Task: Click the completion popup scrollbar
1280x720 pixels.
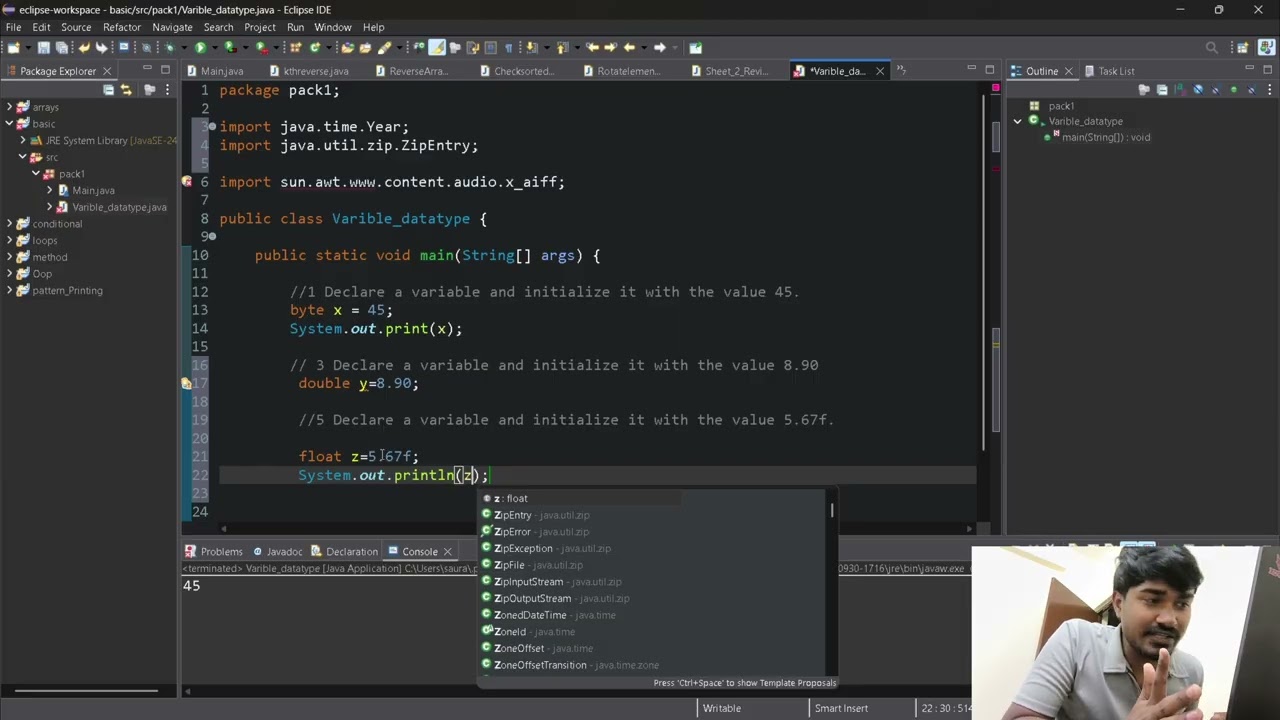Action: click(832, 510)
